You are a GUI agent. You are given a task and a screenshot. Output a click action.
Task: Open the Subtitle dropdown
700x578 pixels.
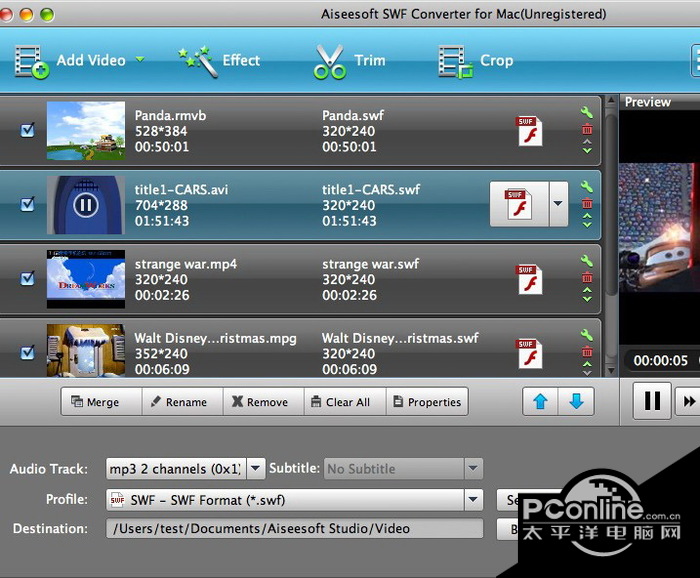(473, 469)
